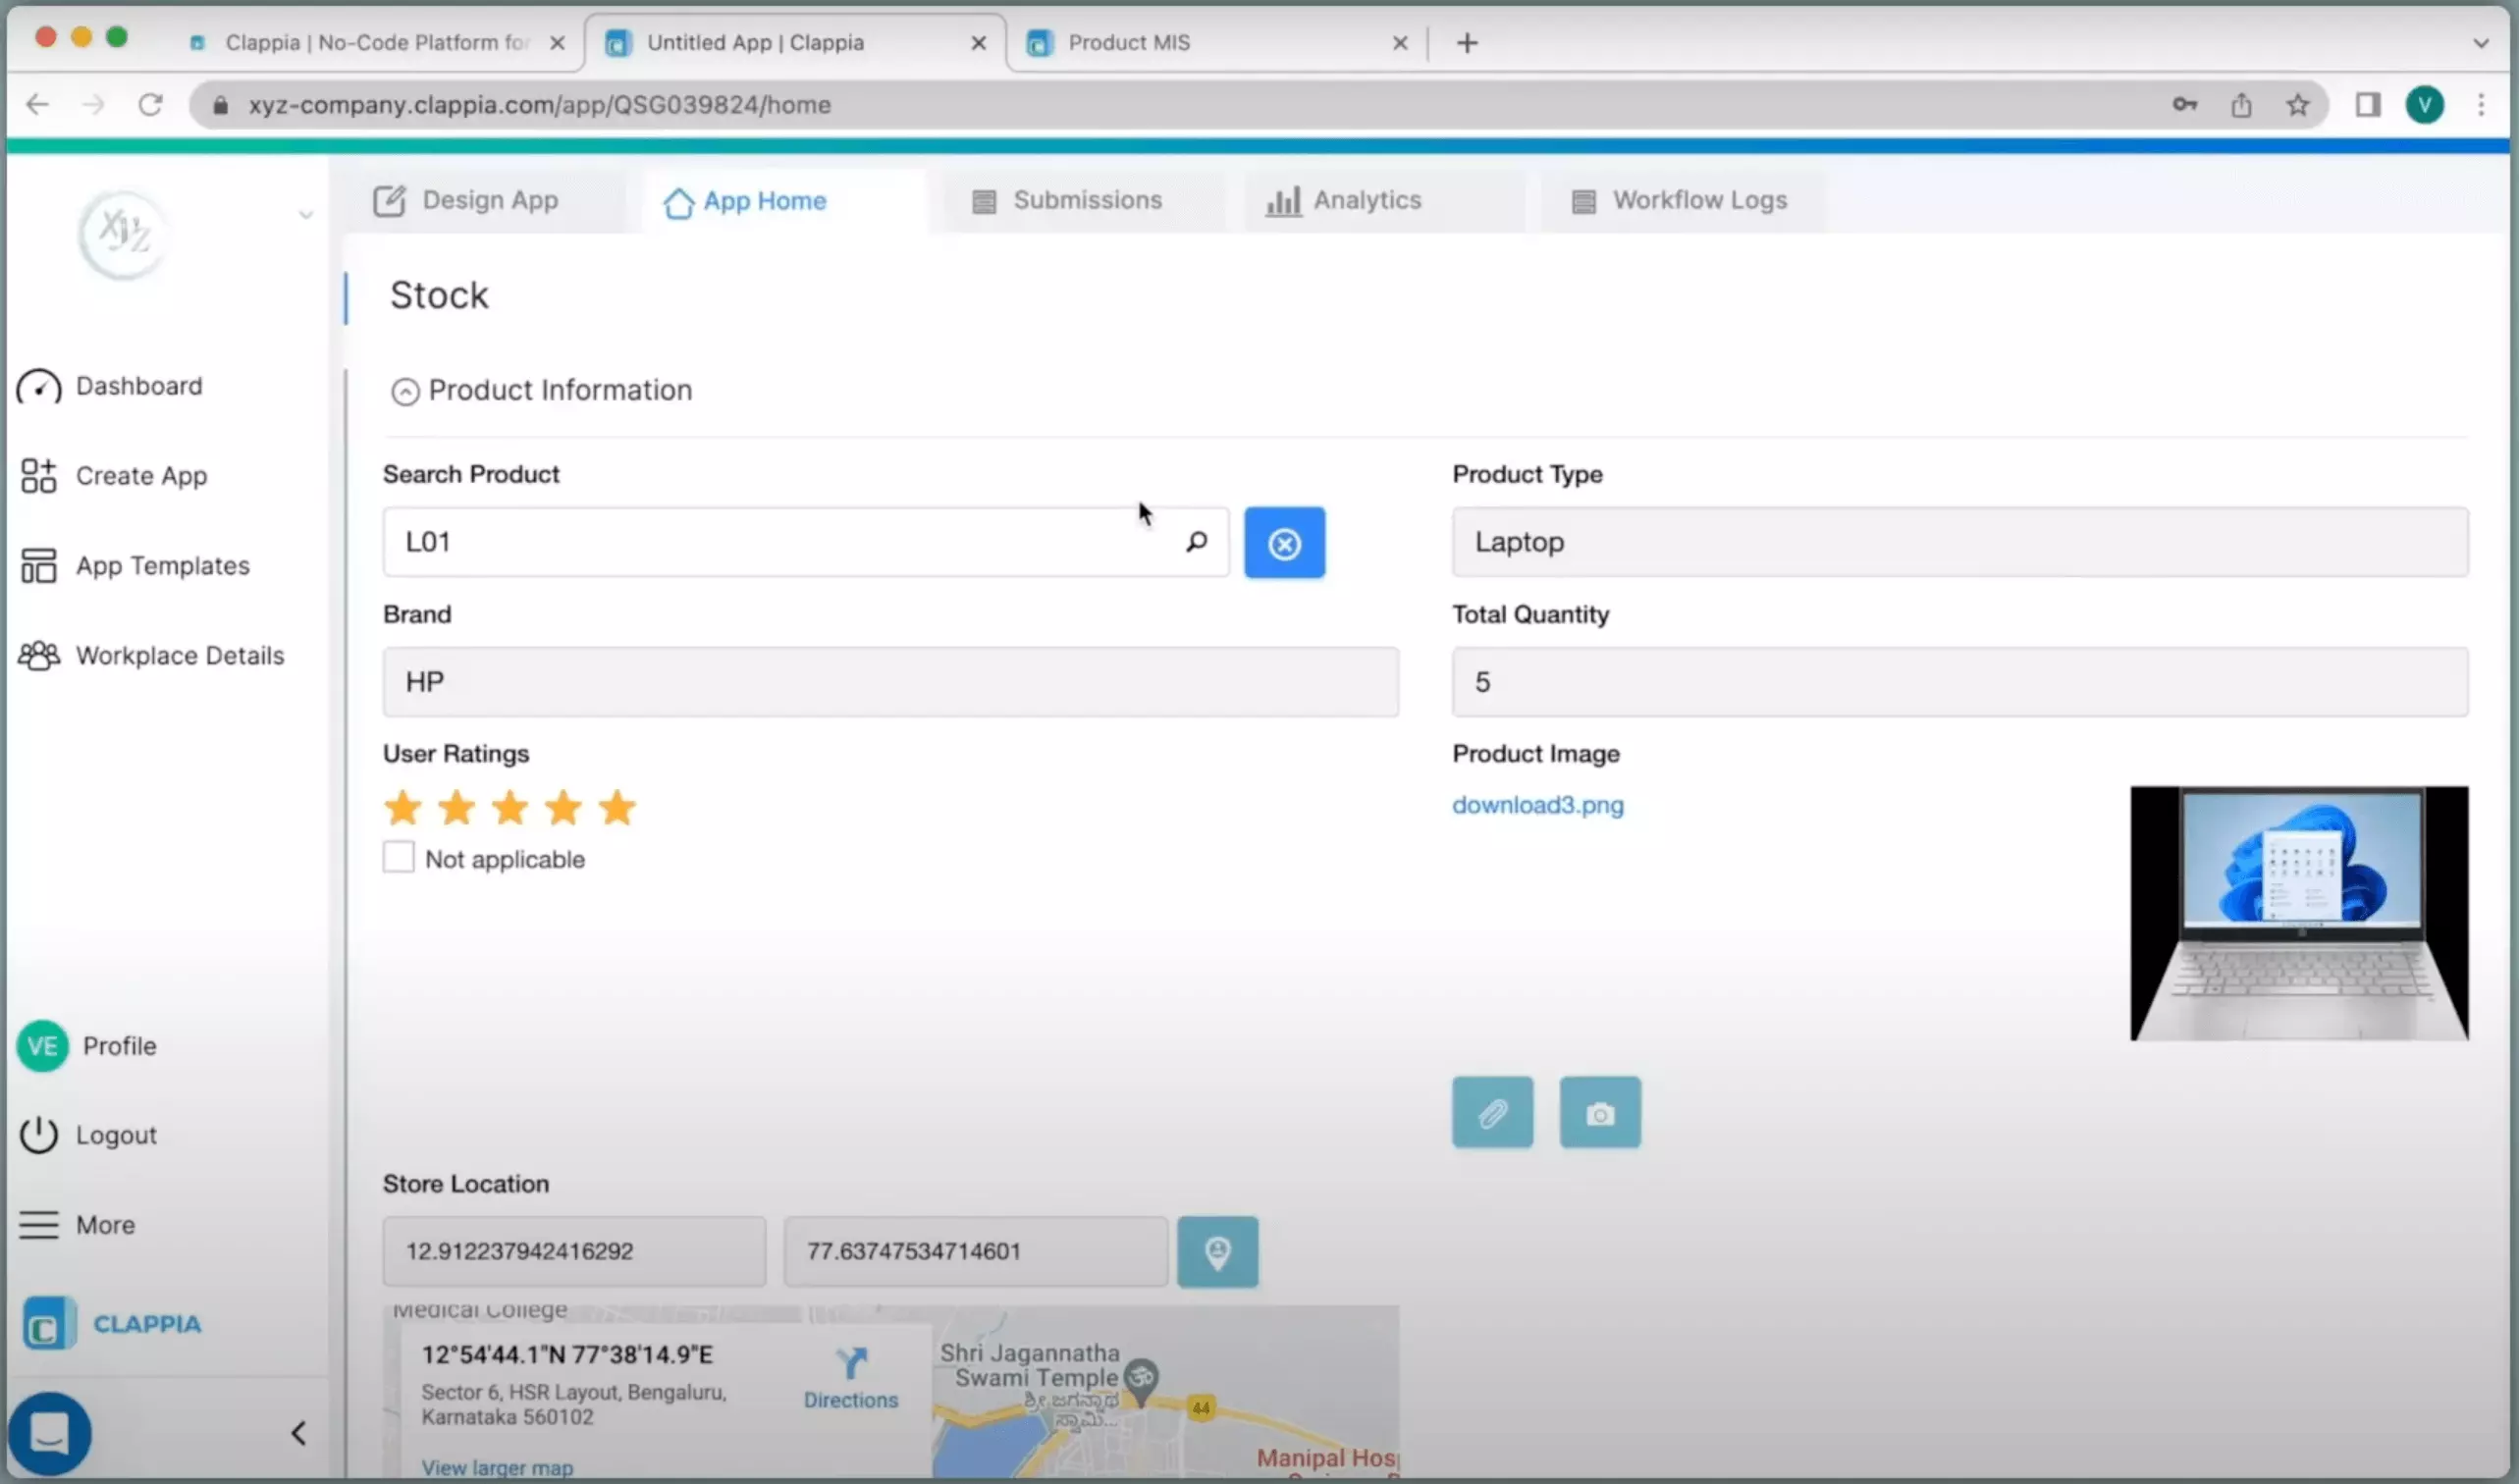Click the download3.png product image link

(1537, 804)
